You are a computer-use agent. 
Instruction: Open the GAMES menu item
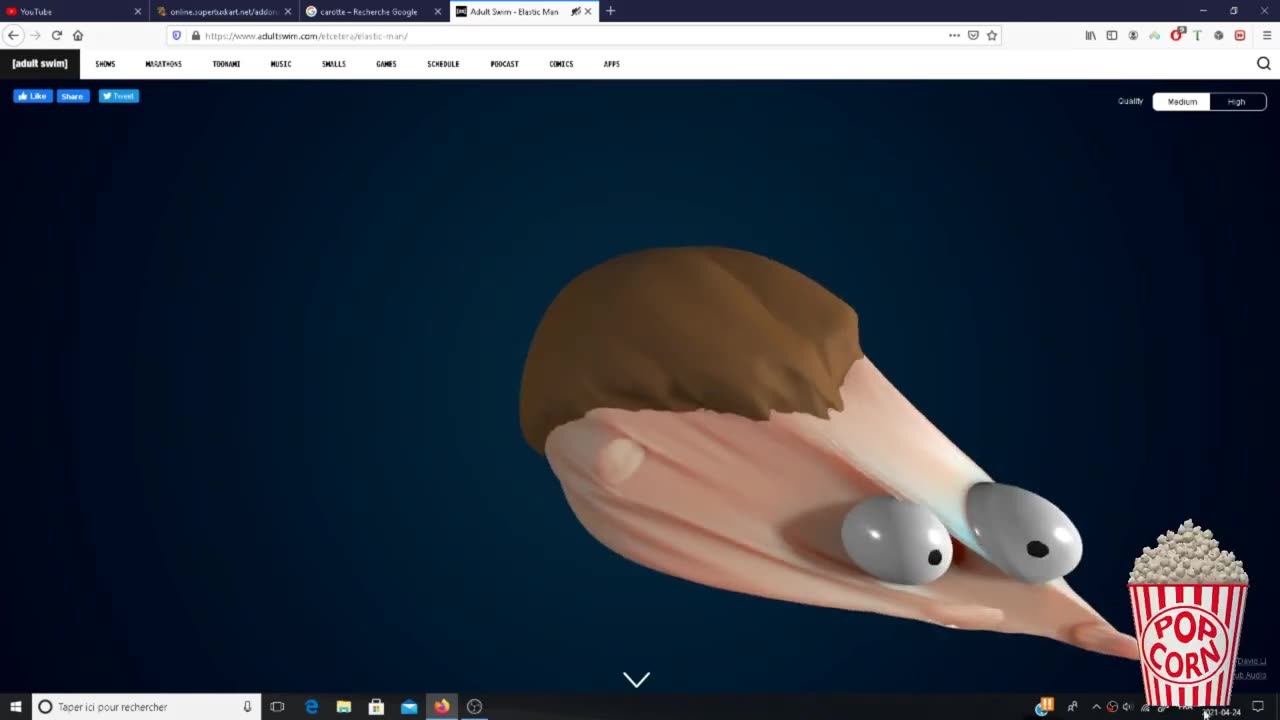pos(386,64)
